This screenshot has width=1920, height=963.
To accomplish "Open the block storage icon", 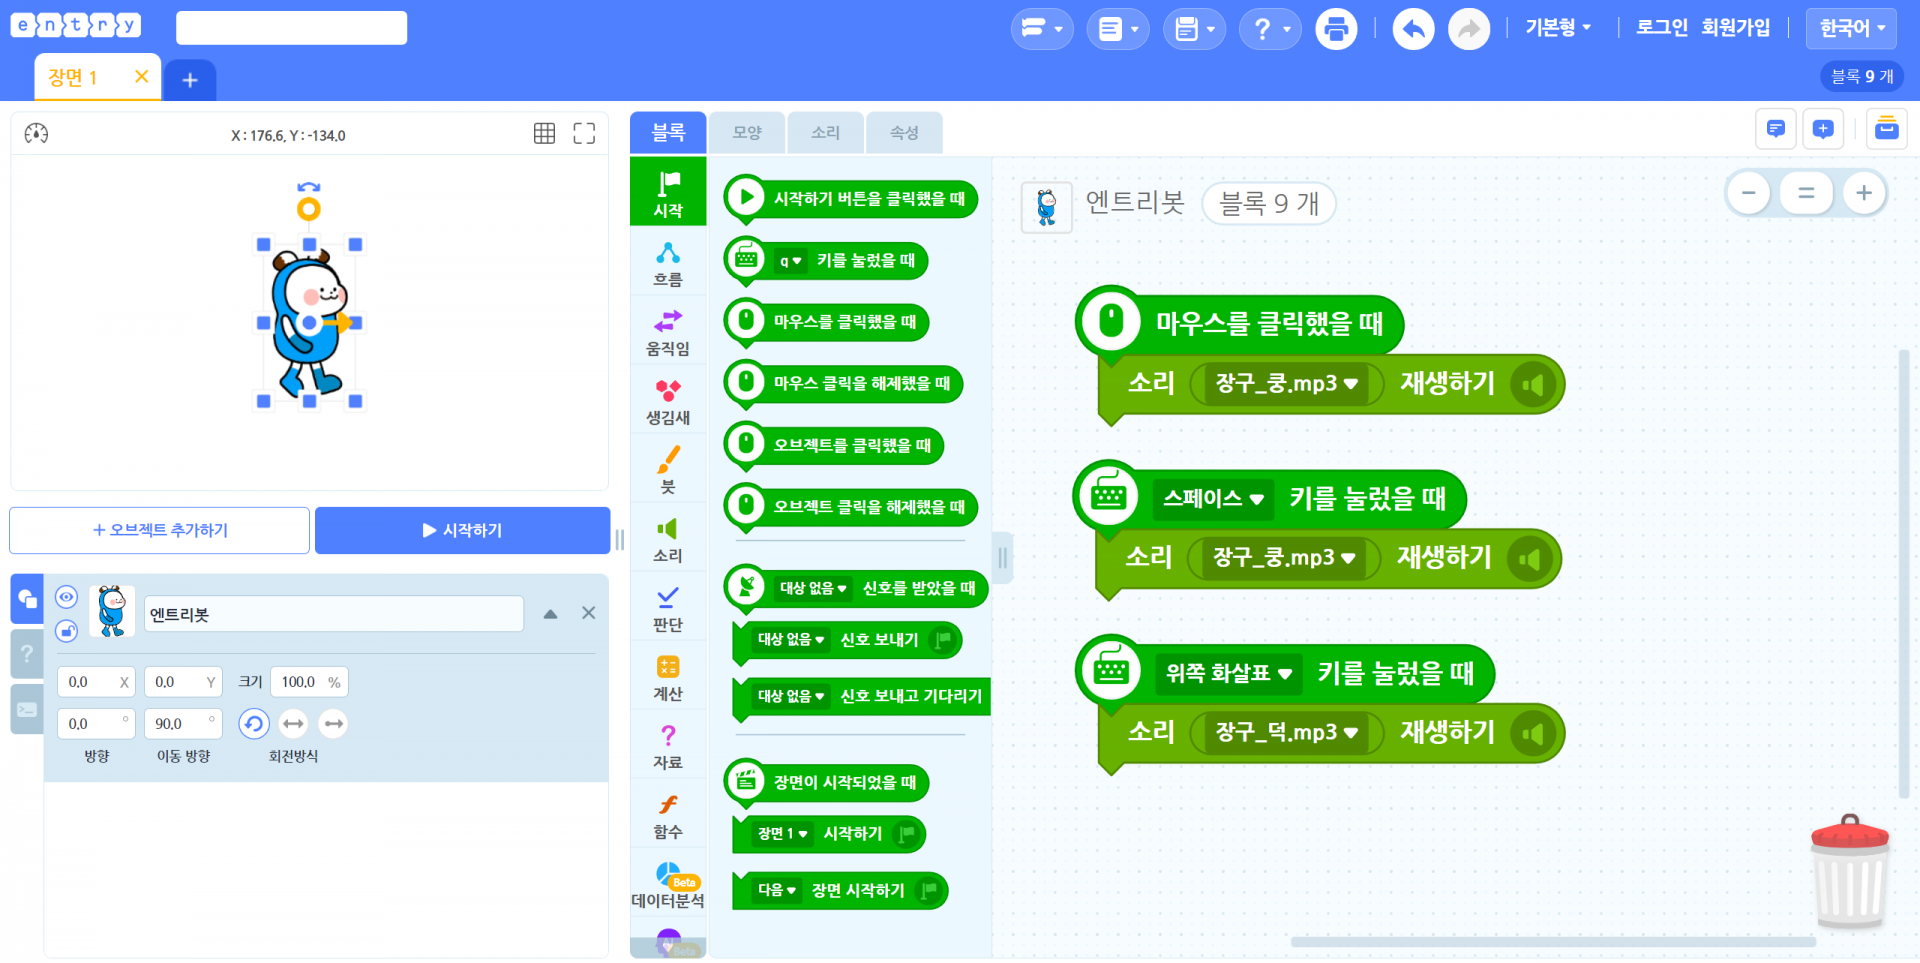I will [1887, 129].
